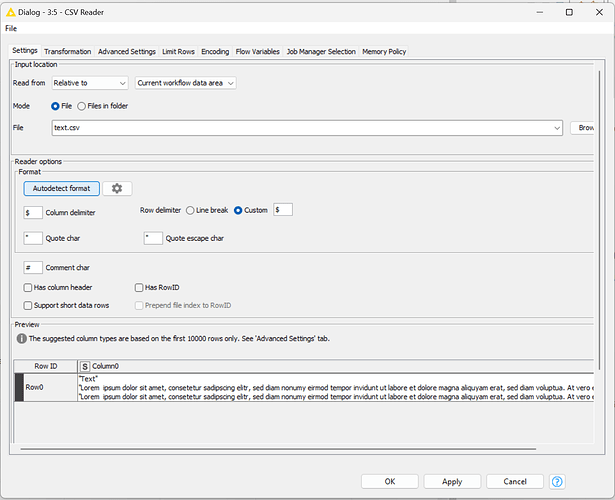Enable the Has RowID checkbox
This screenshot has width=615, height=500.
139,287
